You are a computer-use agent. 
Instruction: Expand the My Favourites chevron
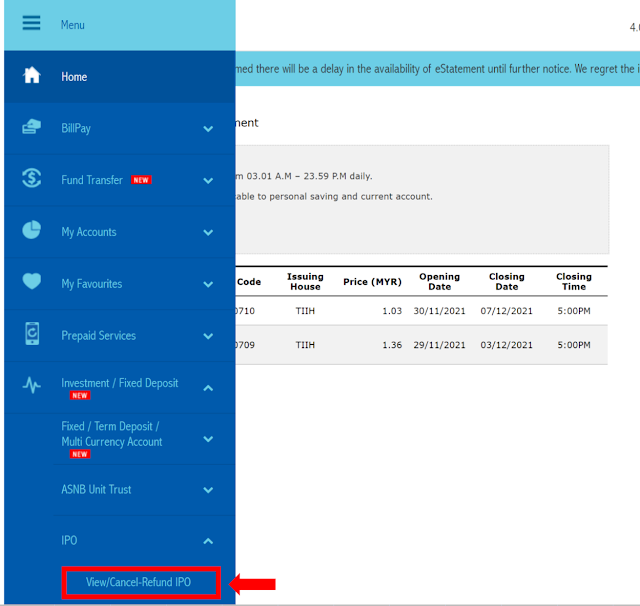tap(208, 284)
